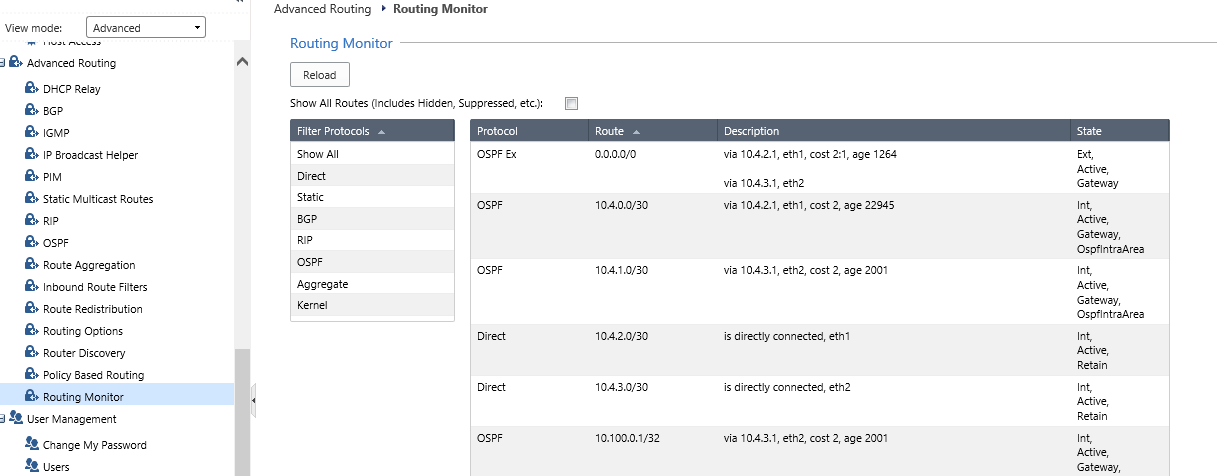Screen dimensions: 1217x476
Task: Click the PIM icon in sidebar
Action: [x=31, y=177]
